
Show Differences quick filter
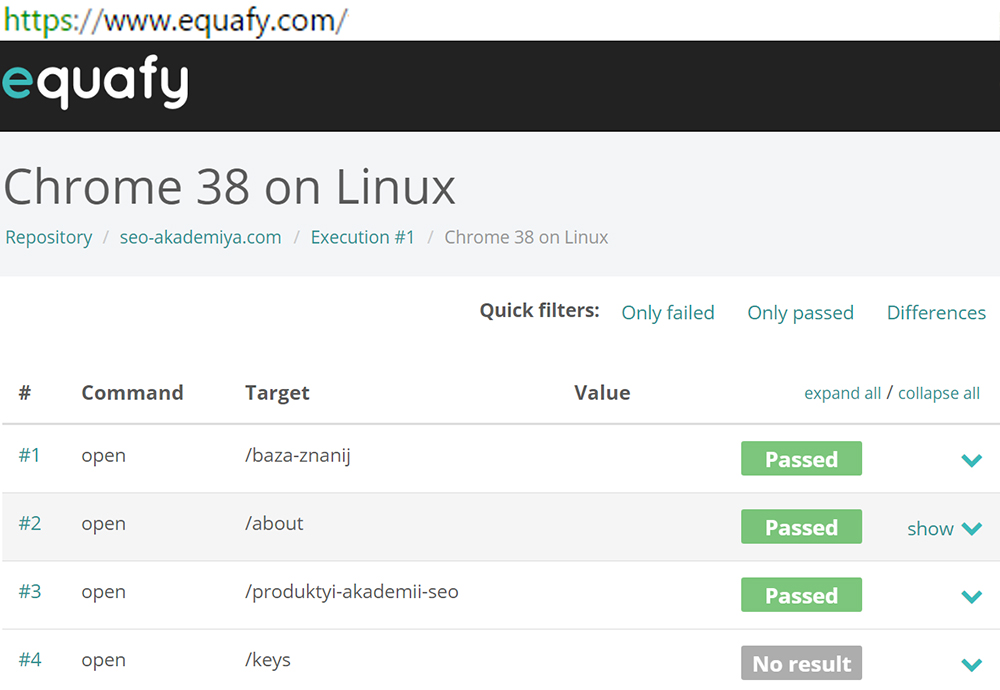(x=936, y=313)
